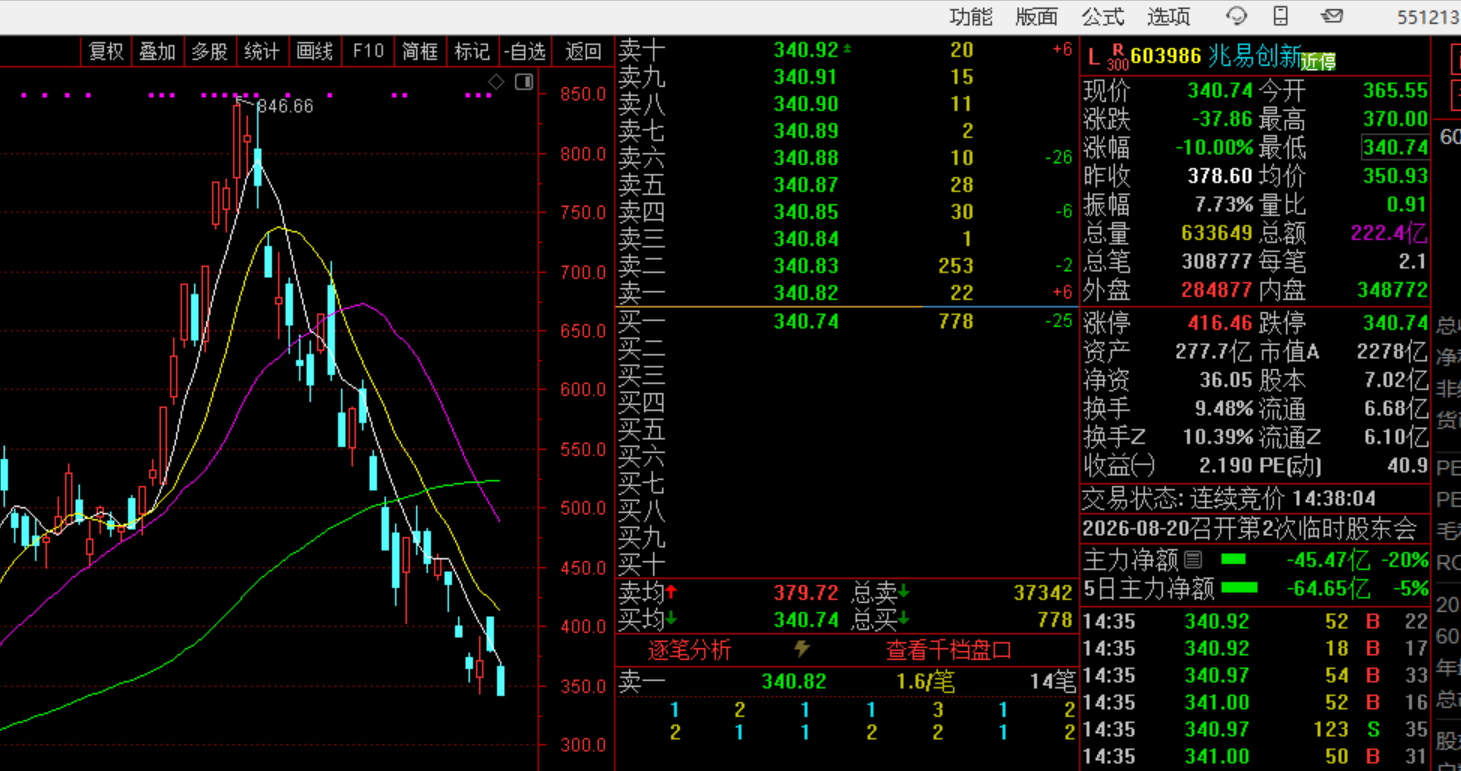The height and width of the screenshot is (771, 1461).
Task: Click 交易状态: 连续竞价 status line
Action: pyautogui.click(x=1229, y=498)
